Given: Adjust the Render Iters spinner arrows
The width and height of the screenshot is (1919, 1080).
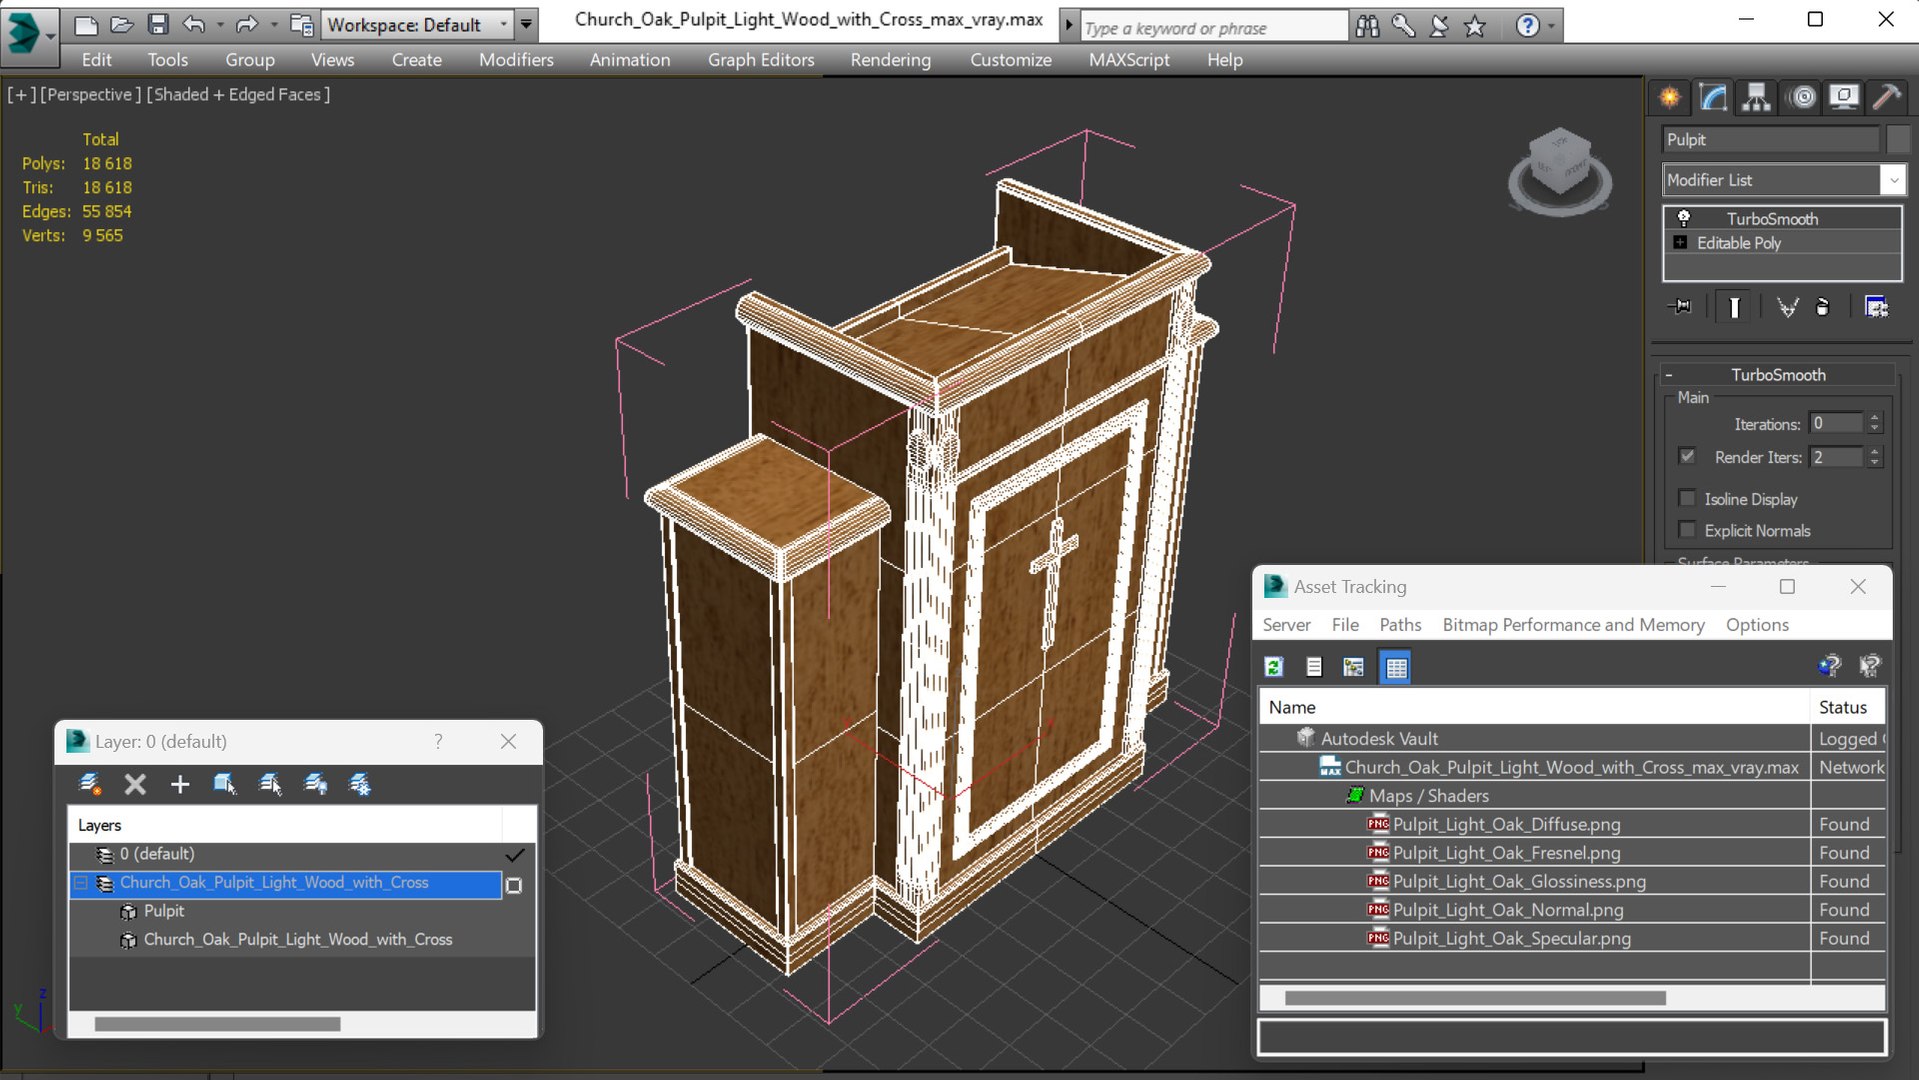Looking at the screenshot, I should coord(1875,457).
